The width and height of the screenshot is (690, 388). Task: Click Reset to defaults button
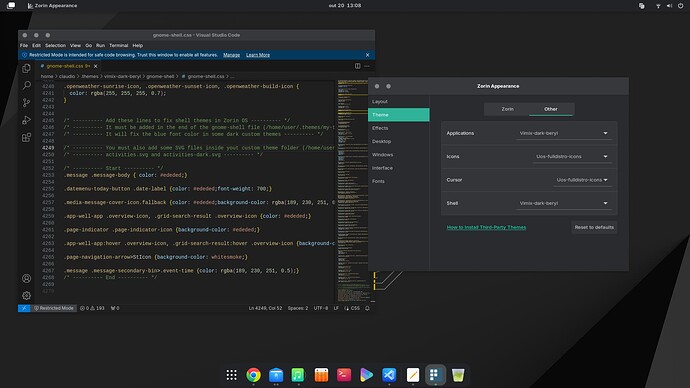point(594,227)
